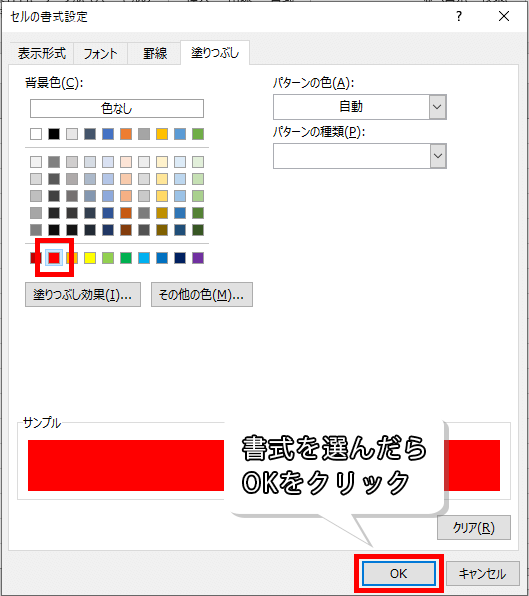Click the empty パターンの種類 field
This screenshot has width=529, height=596.
point(352,156)
